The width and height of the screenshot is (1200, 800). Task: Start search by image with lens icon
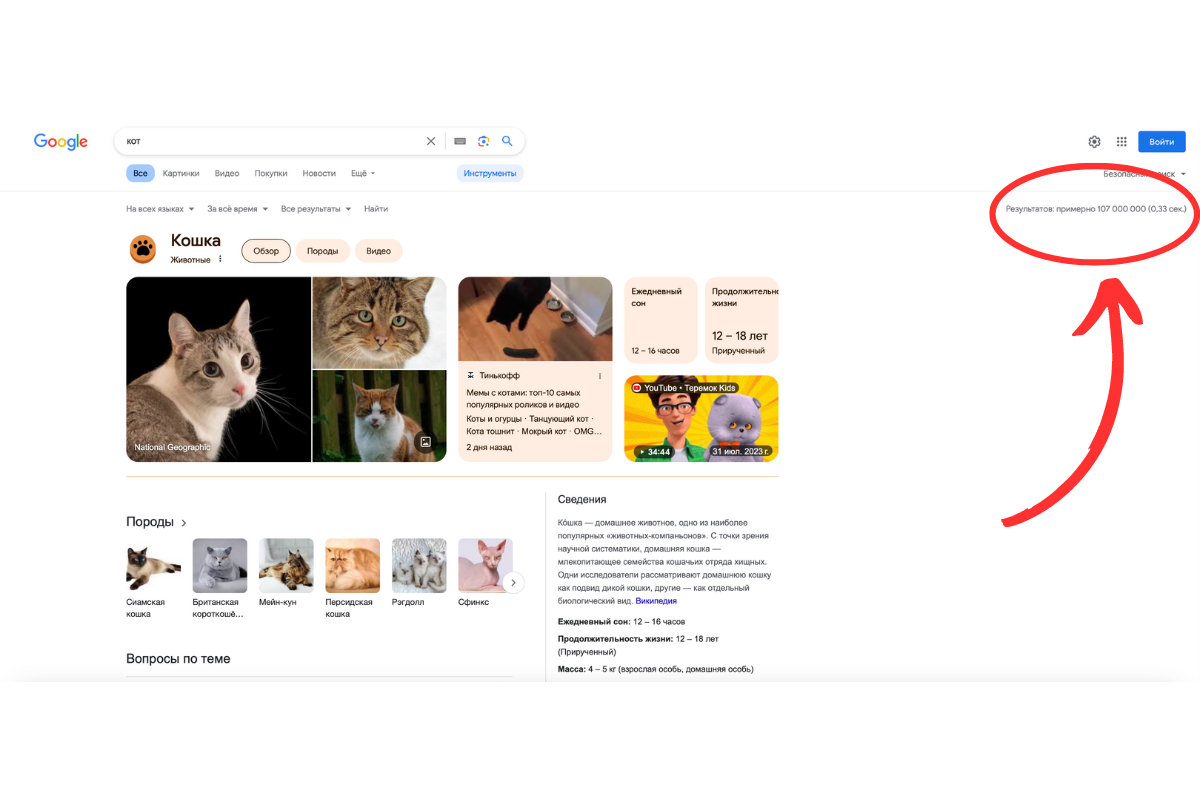pos(484,142)
